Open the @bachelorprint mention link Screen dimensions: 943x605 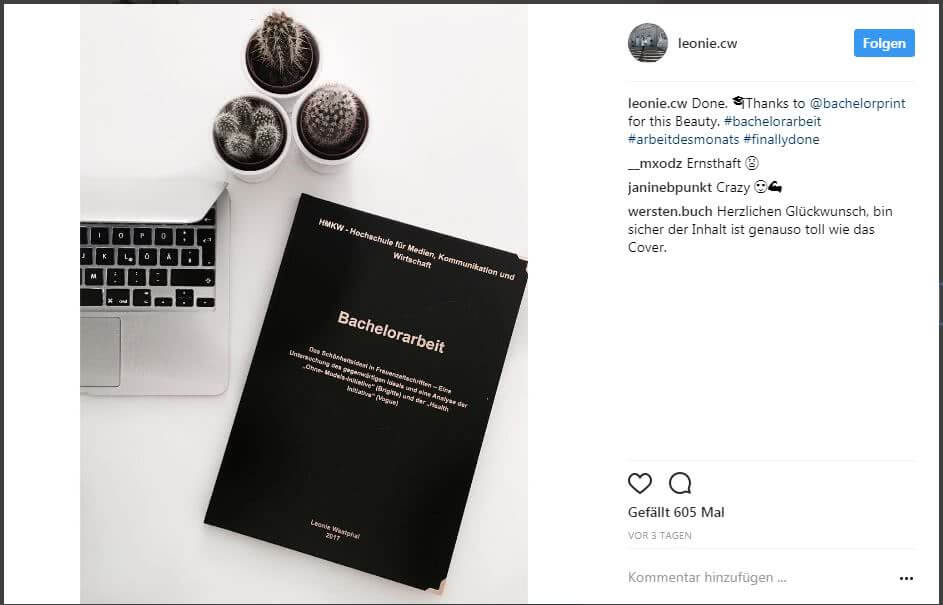(858, 103)
